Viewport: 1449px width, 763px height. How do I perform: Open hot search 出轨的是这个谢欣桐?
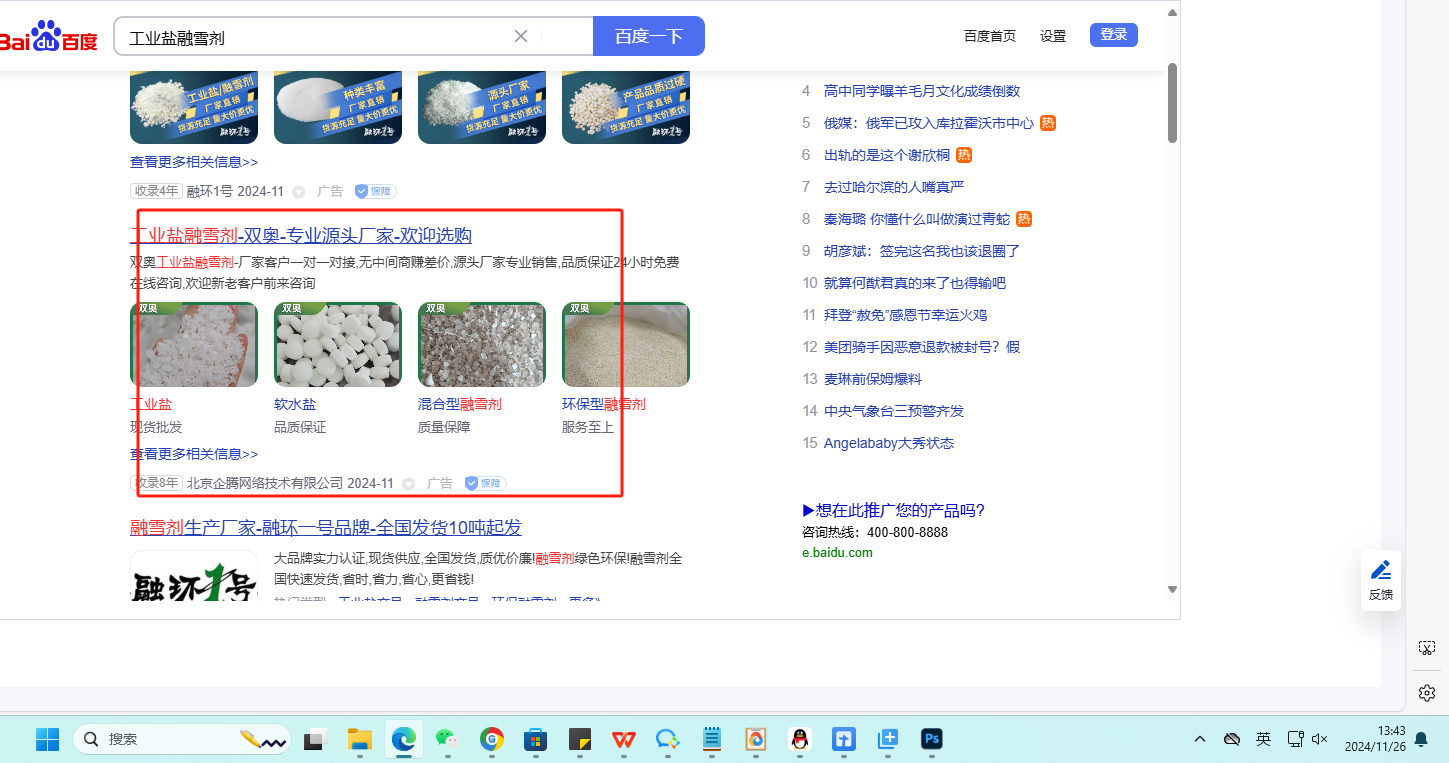(887, 155)
